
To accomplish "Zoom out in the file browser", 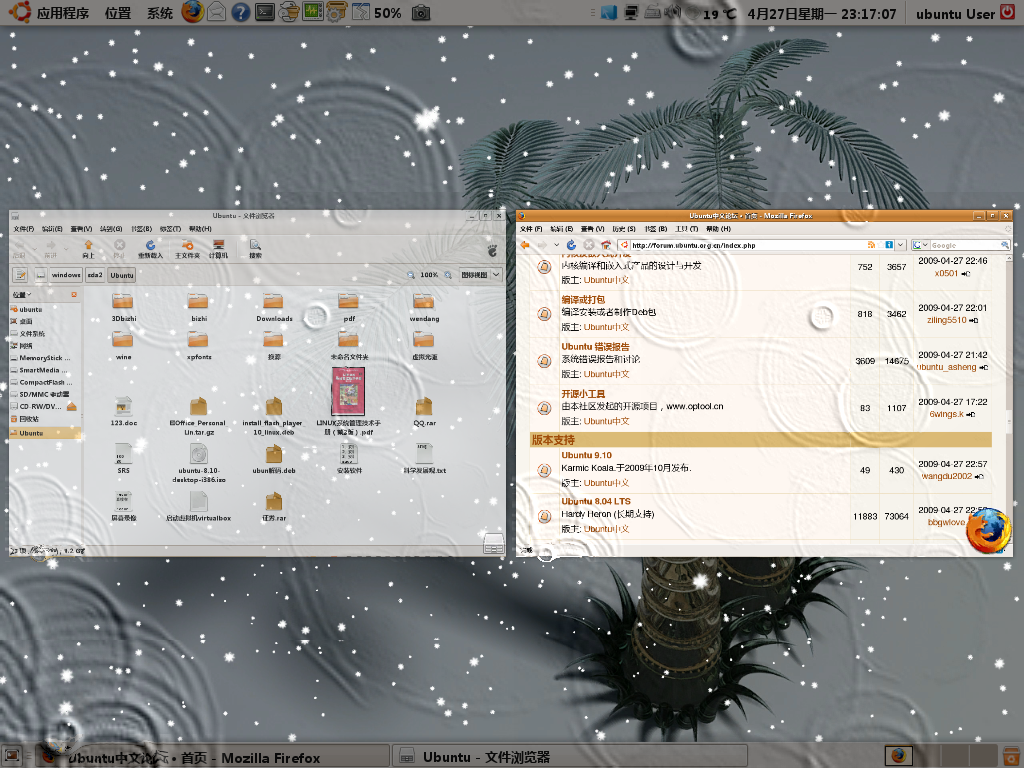I will click(x=411, y=275).
